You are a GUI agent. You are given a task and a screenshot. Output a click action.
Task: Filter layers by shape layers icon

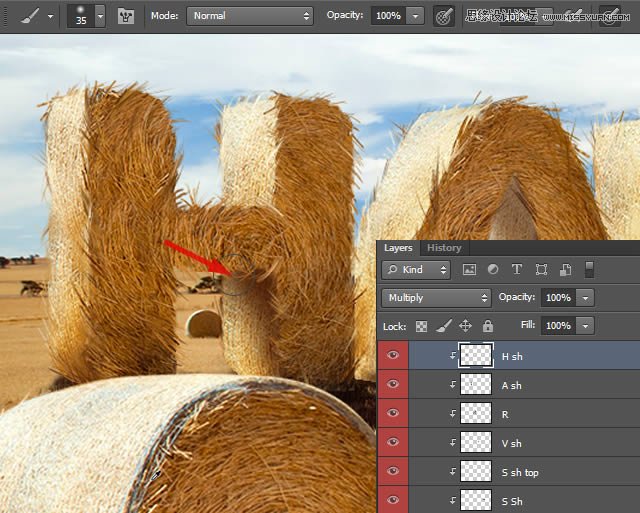point(541,270)
